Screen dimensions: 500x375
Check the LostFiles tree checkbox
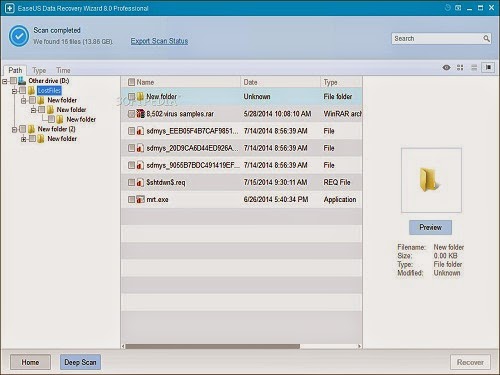[x=23, y=90]
